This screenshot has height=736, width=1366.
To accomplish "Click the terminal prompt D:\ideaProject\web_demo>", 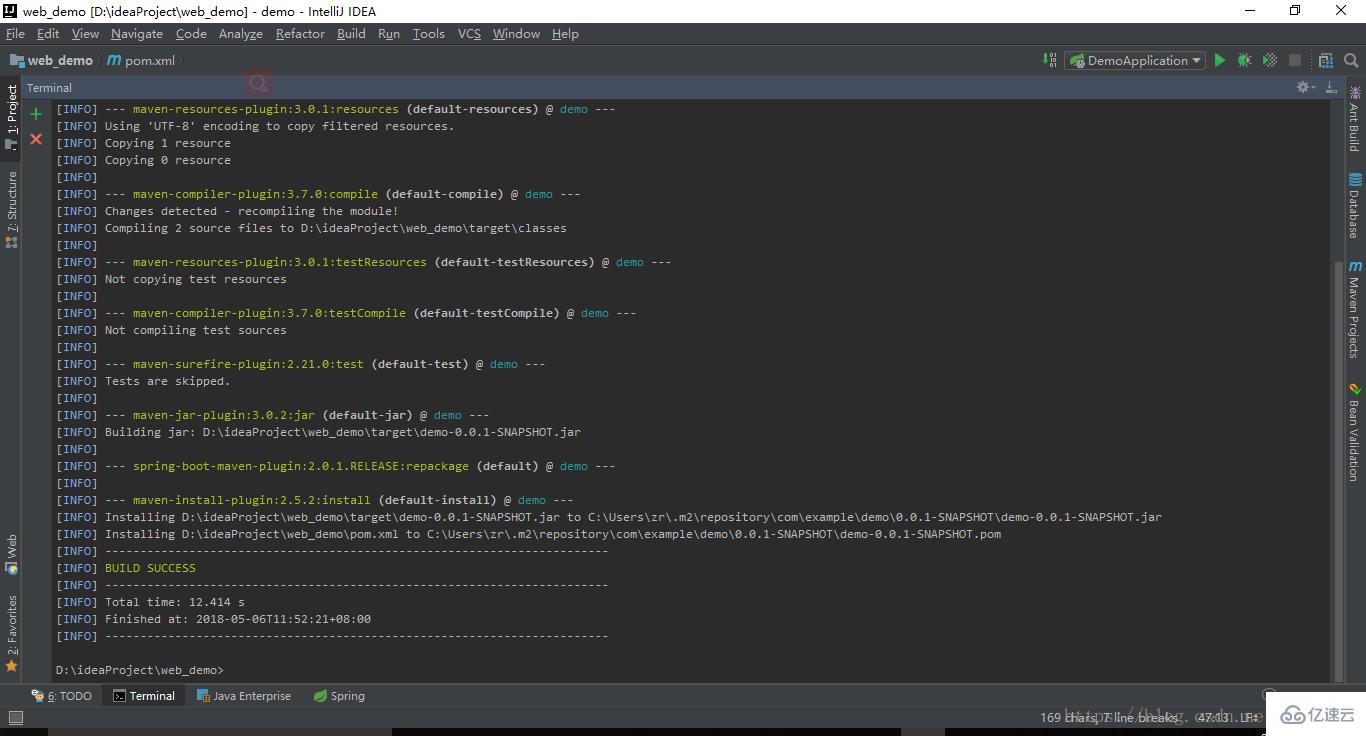I will pyautogui.click(x=140, y=670).
